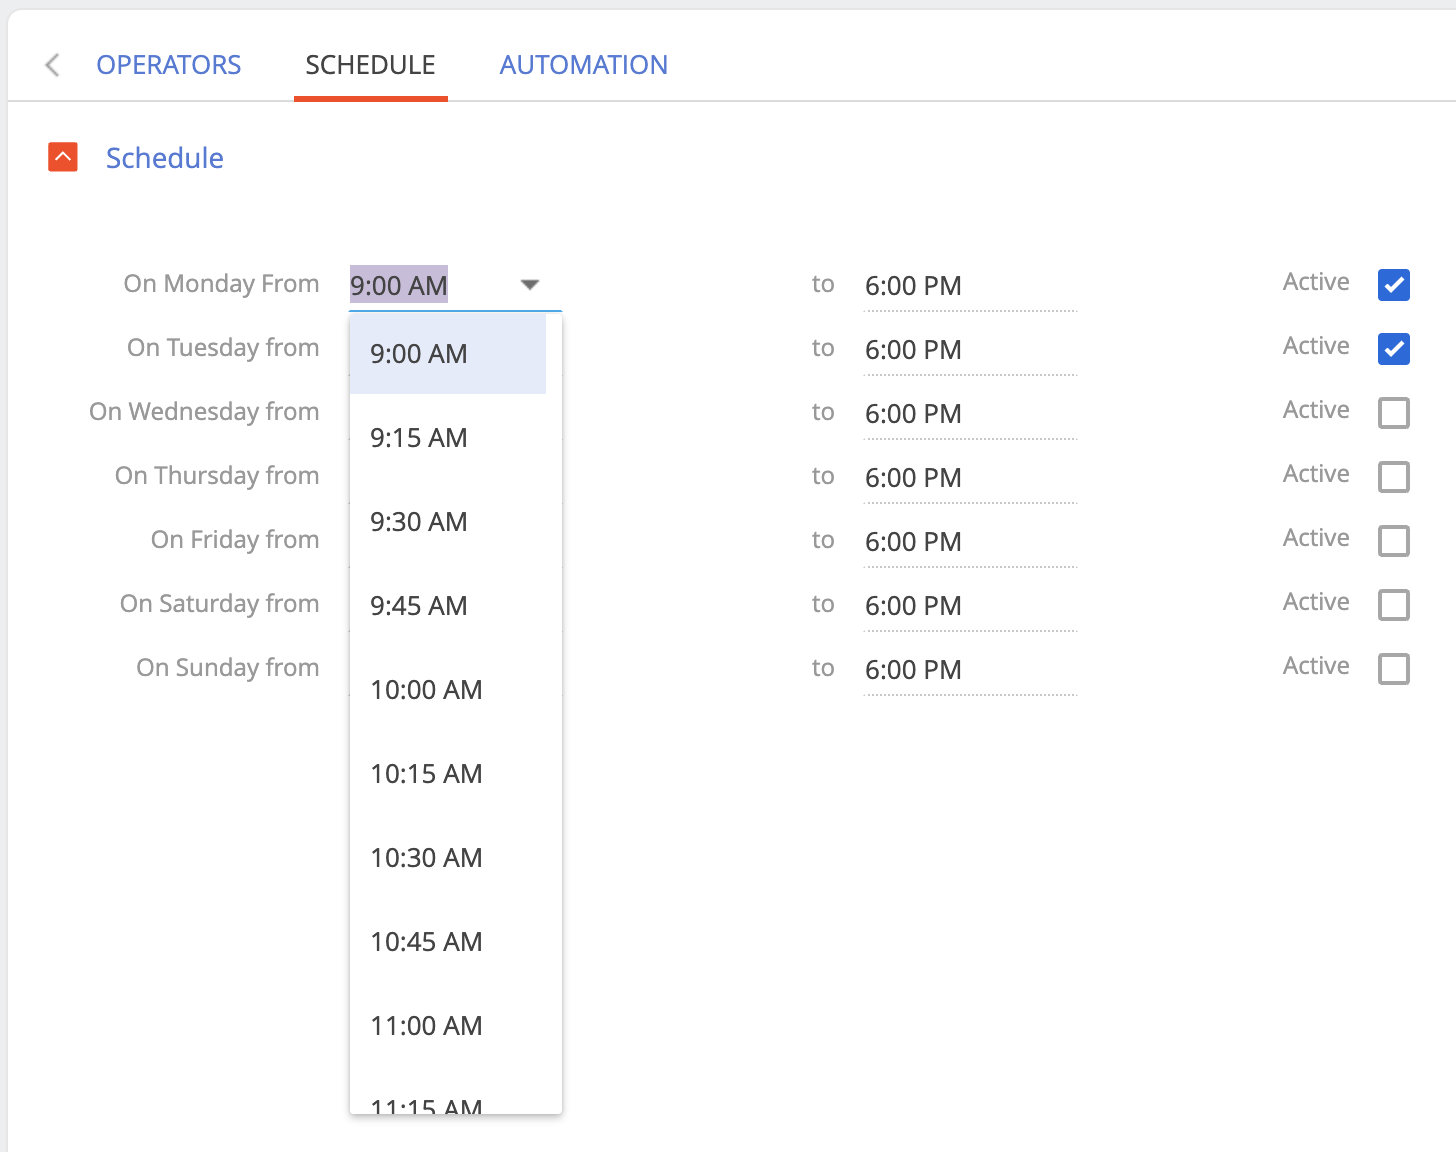Select 9:15 AM from the time list

419,437
